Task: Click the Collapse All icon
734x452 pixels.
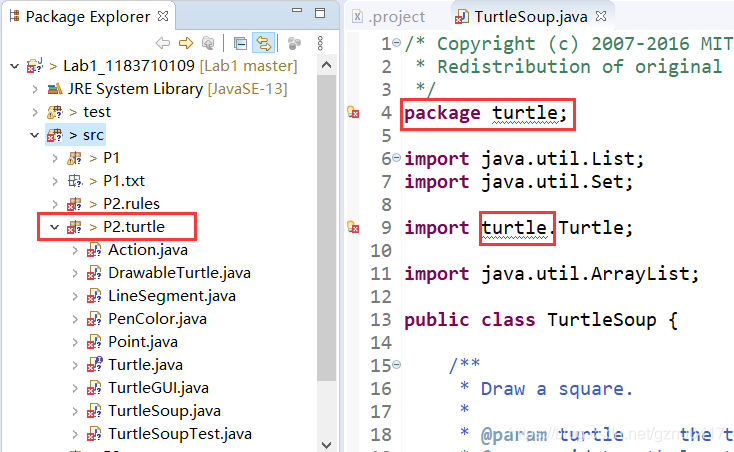Action: click(x=240, y=44)
